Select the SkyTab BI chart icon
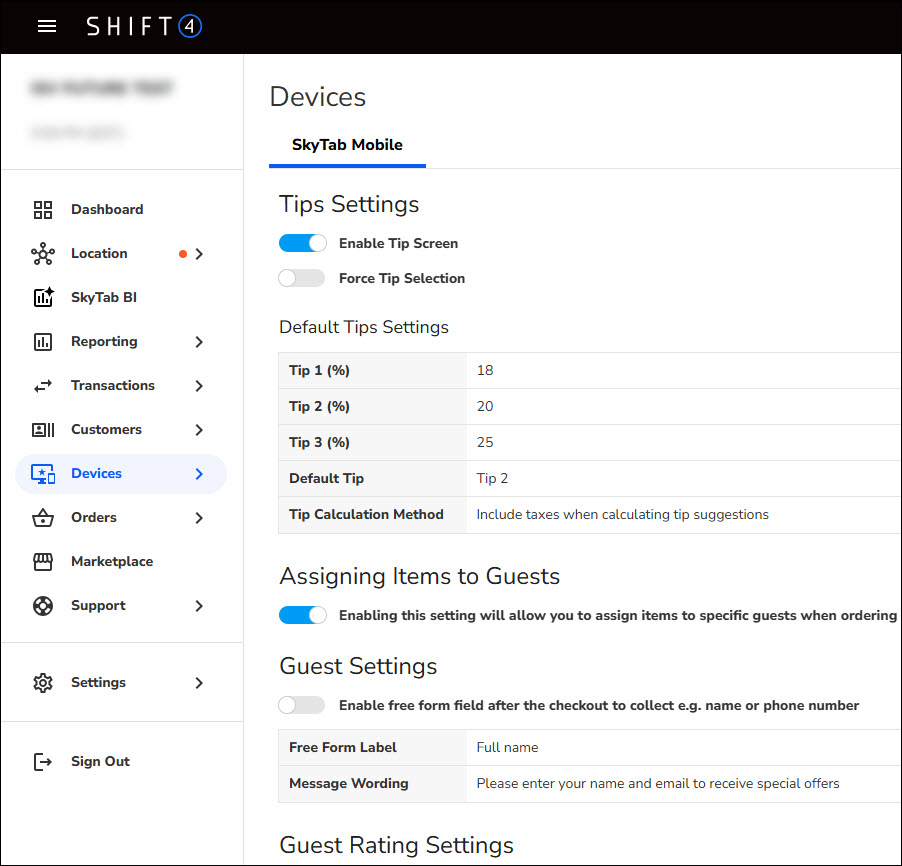902x866 pixels. pyautogui.click(x=43, y=297)
